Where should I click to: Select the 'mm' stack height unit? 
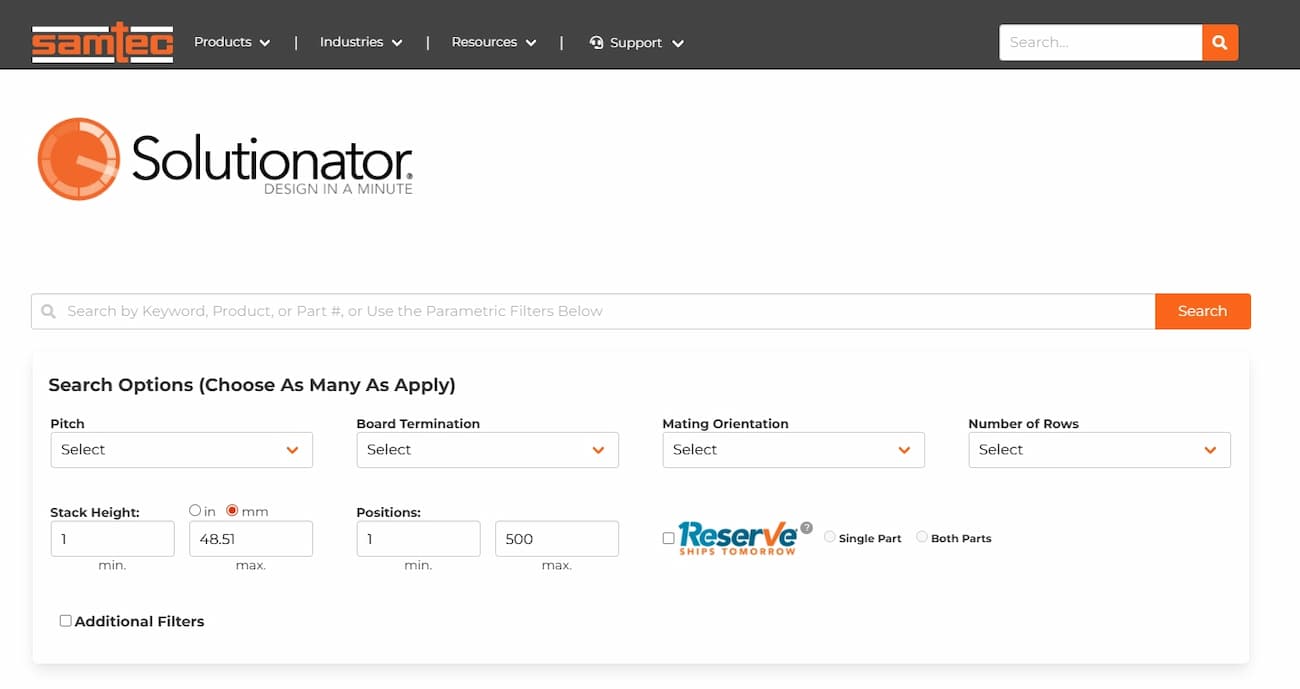point(232,510)
